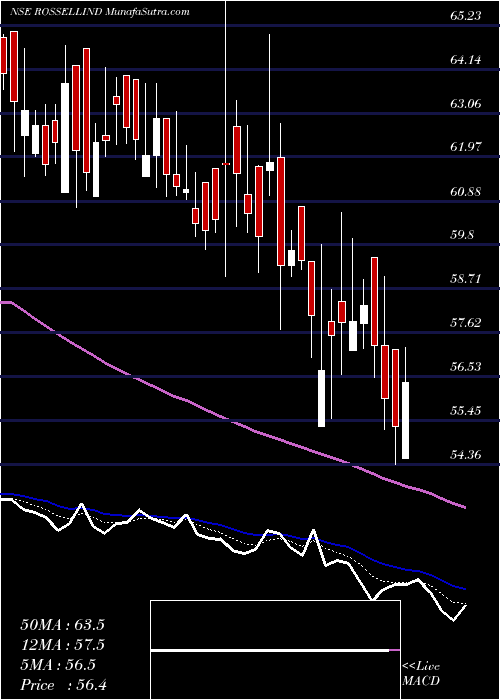
Task: Select the 56.53 price axis label
Action: coord(466,367)
